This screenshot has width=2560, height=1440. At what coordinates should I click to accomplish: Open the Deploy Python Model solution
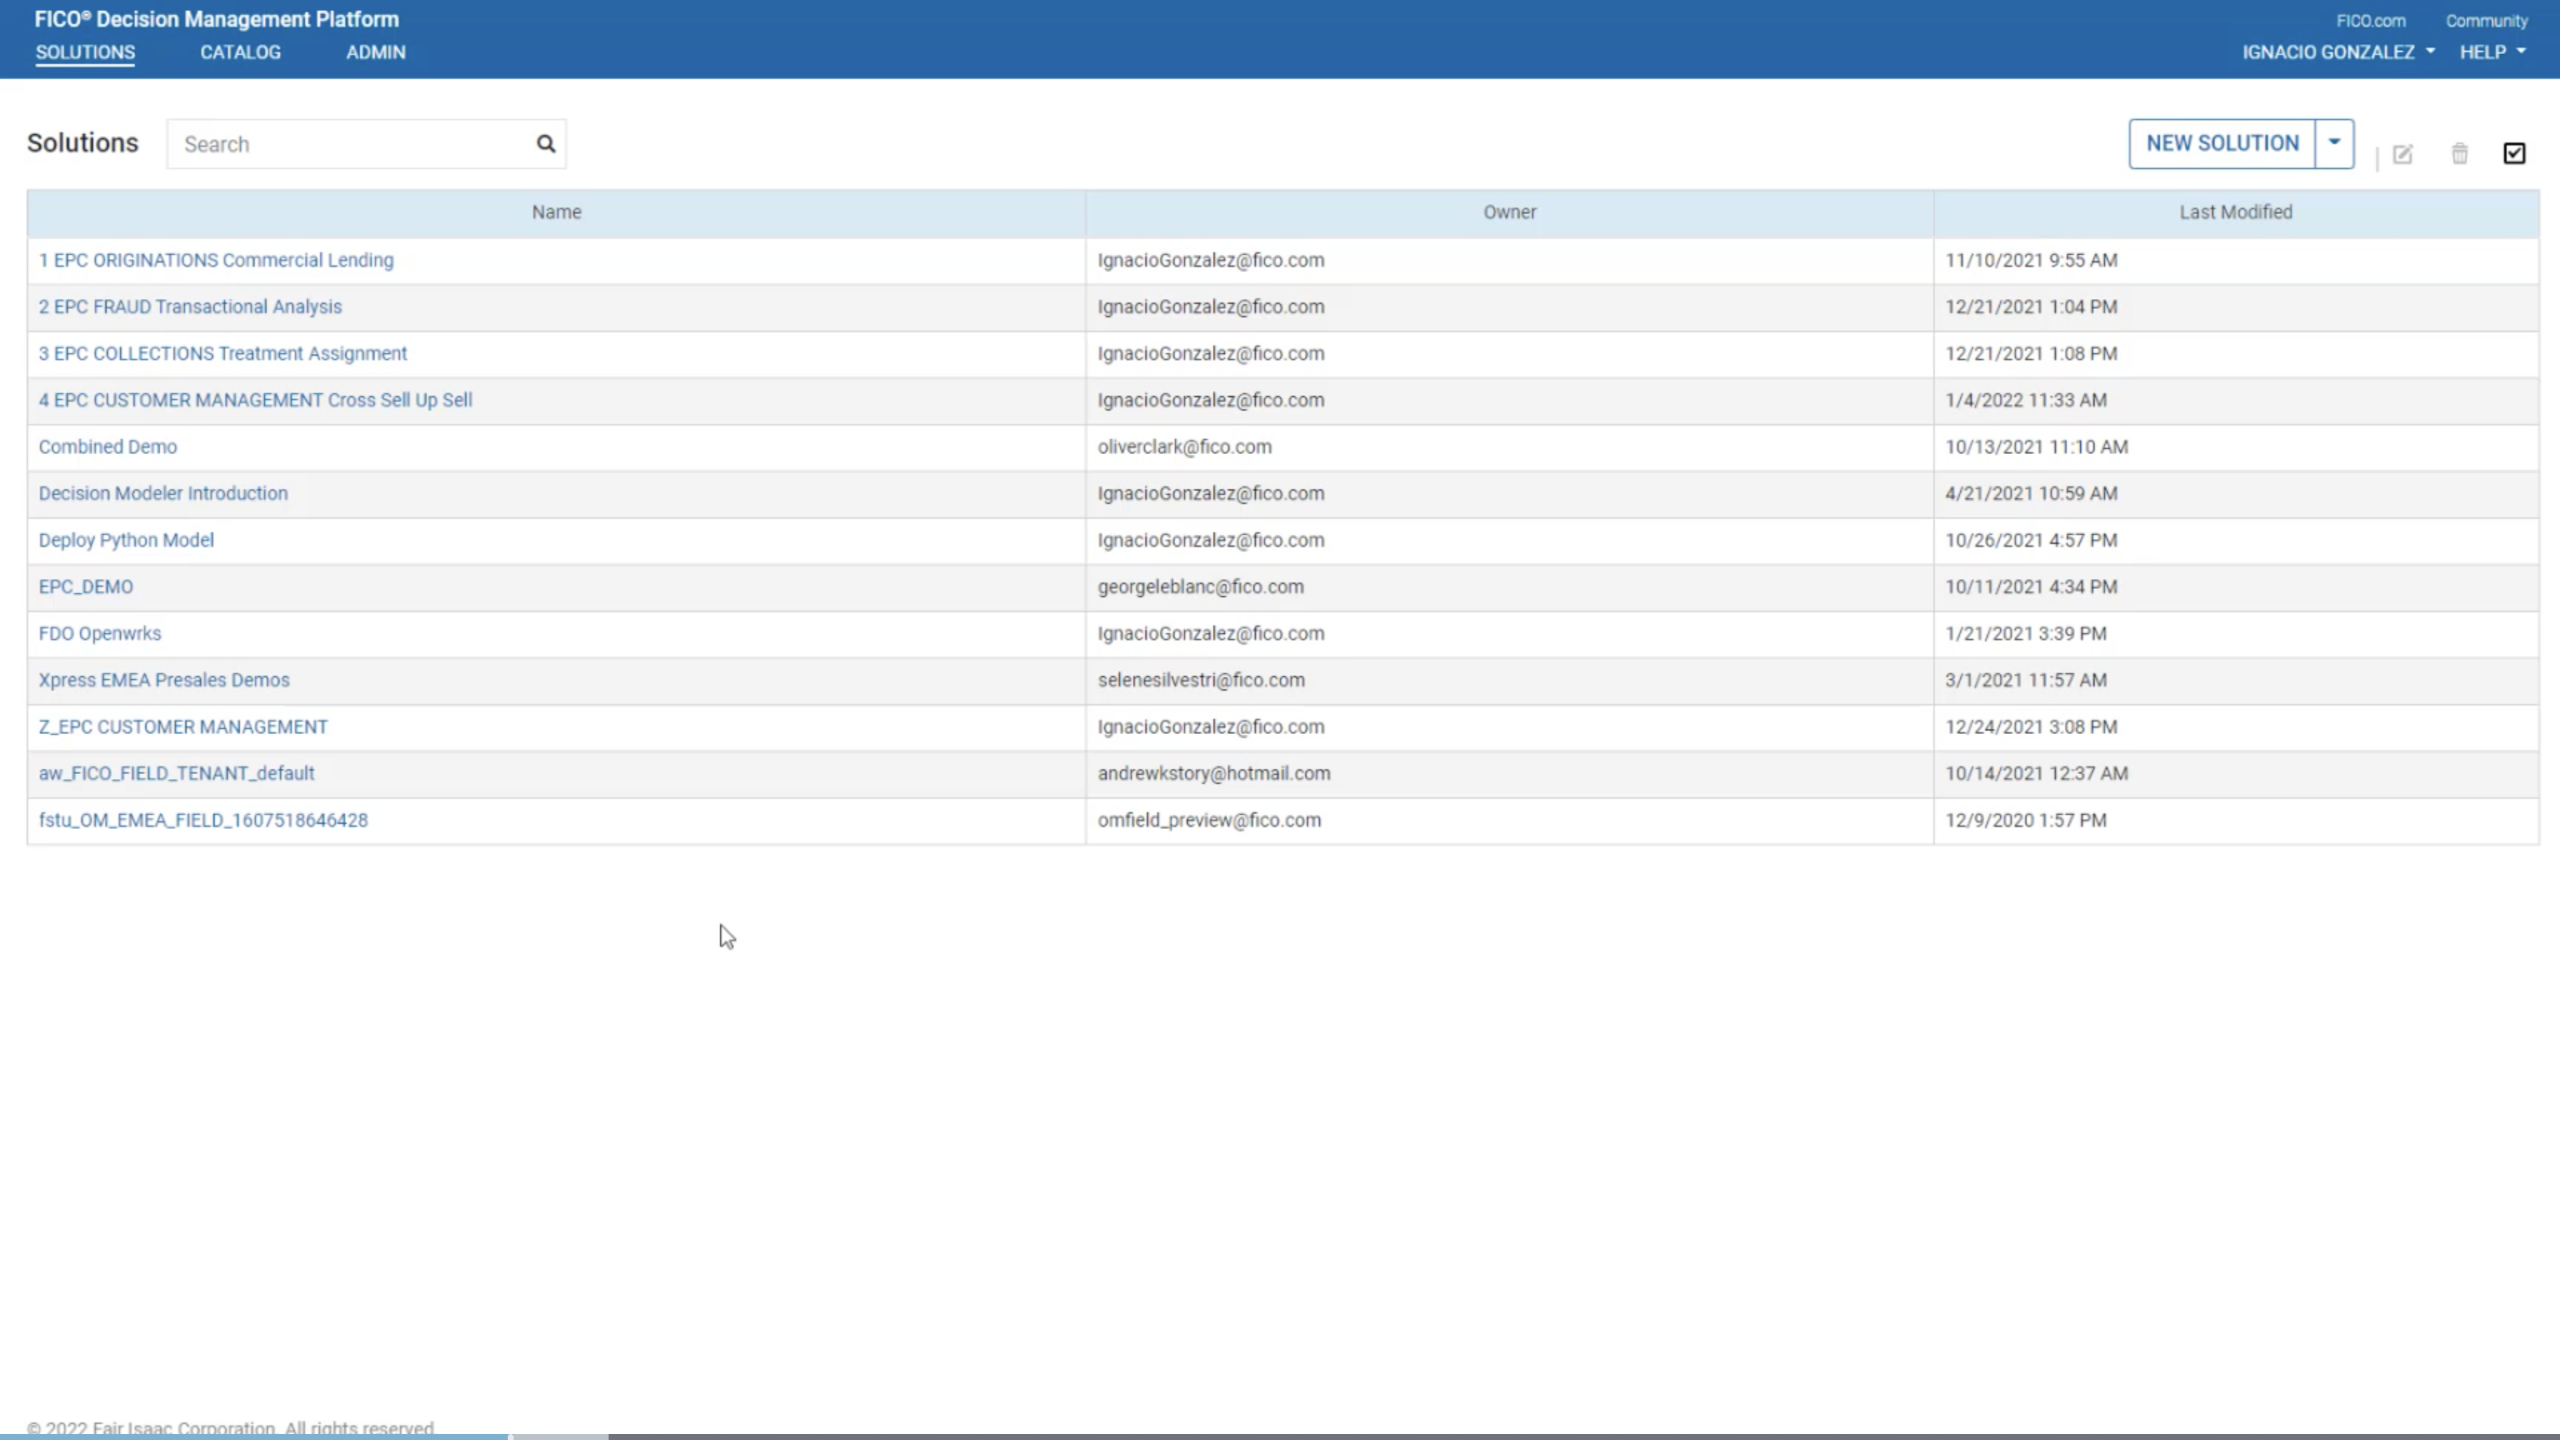[x=126, y=540]
